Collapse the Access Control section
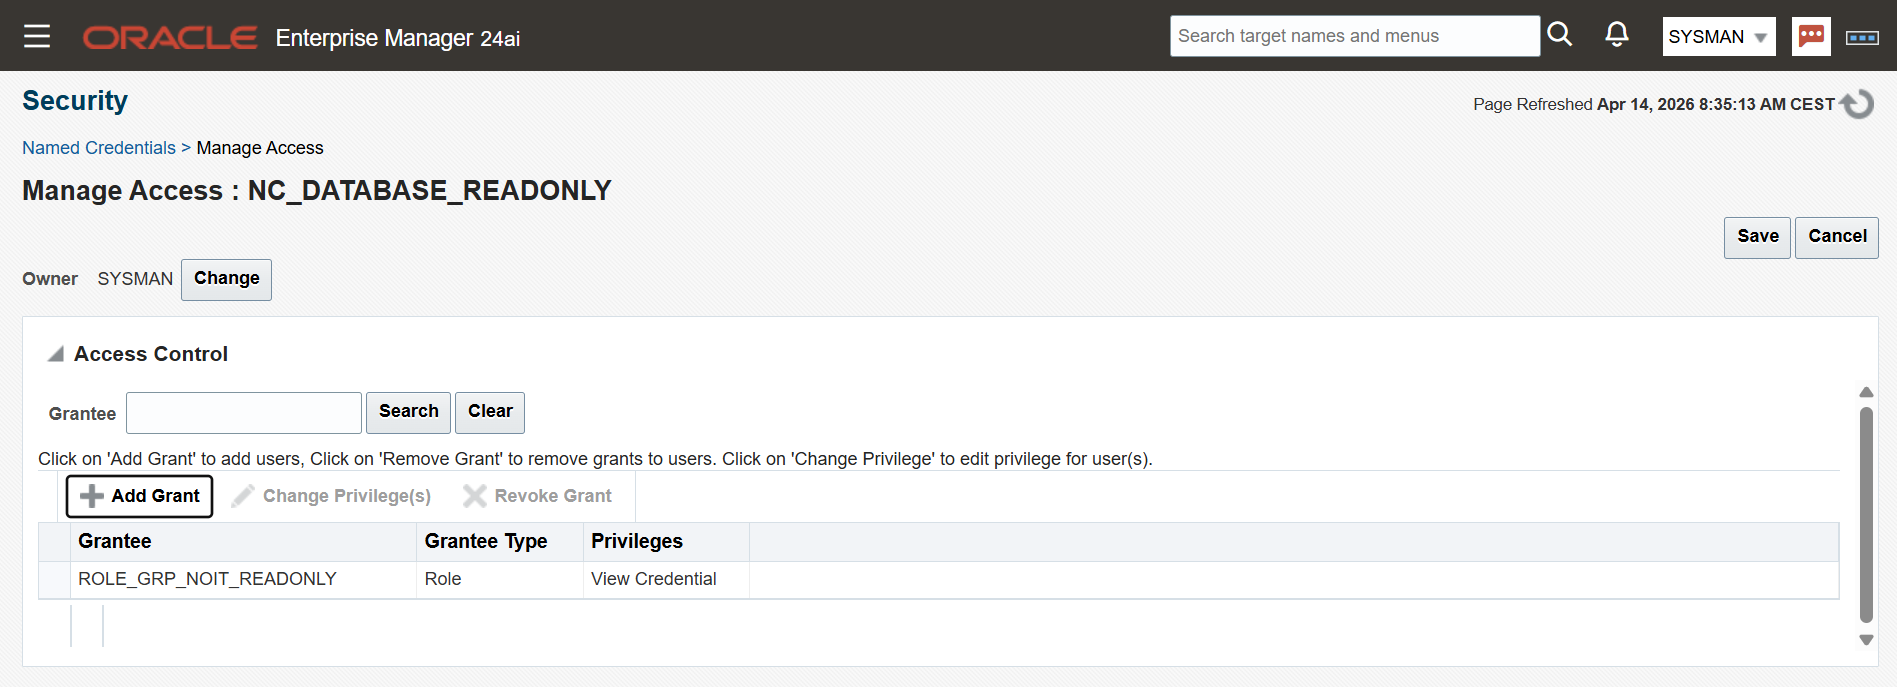The height and width of the screenshot is (687, 1897). 56,354
